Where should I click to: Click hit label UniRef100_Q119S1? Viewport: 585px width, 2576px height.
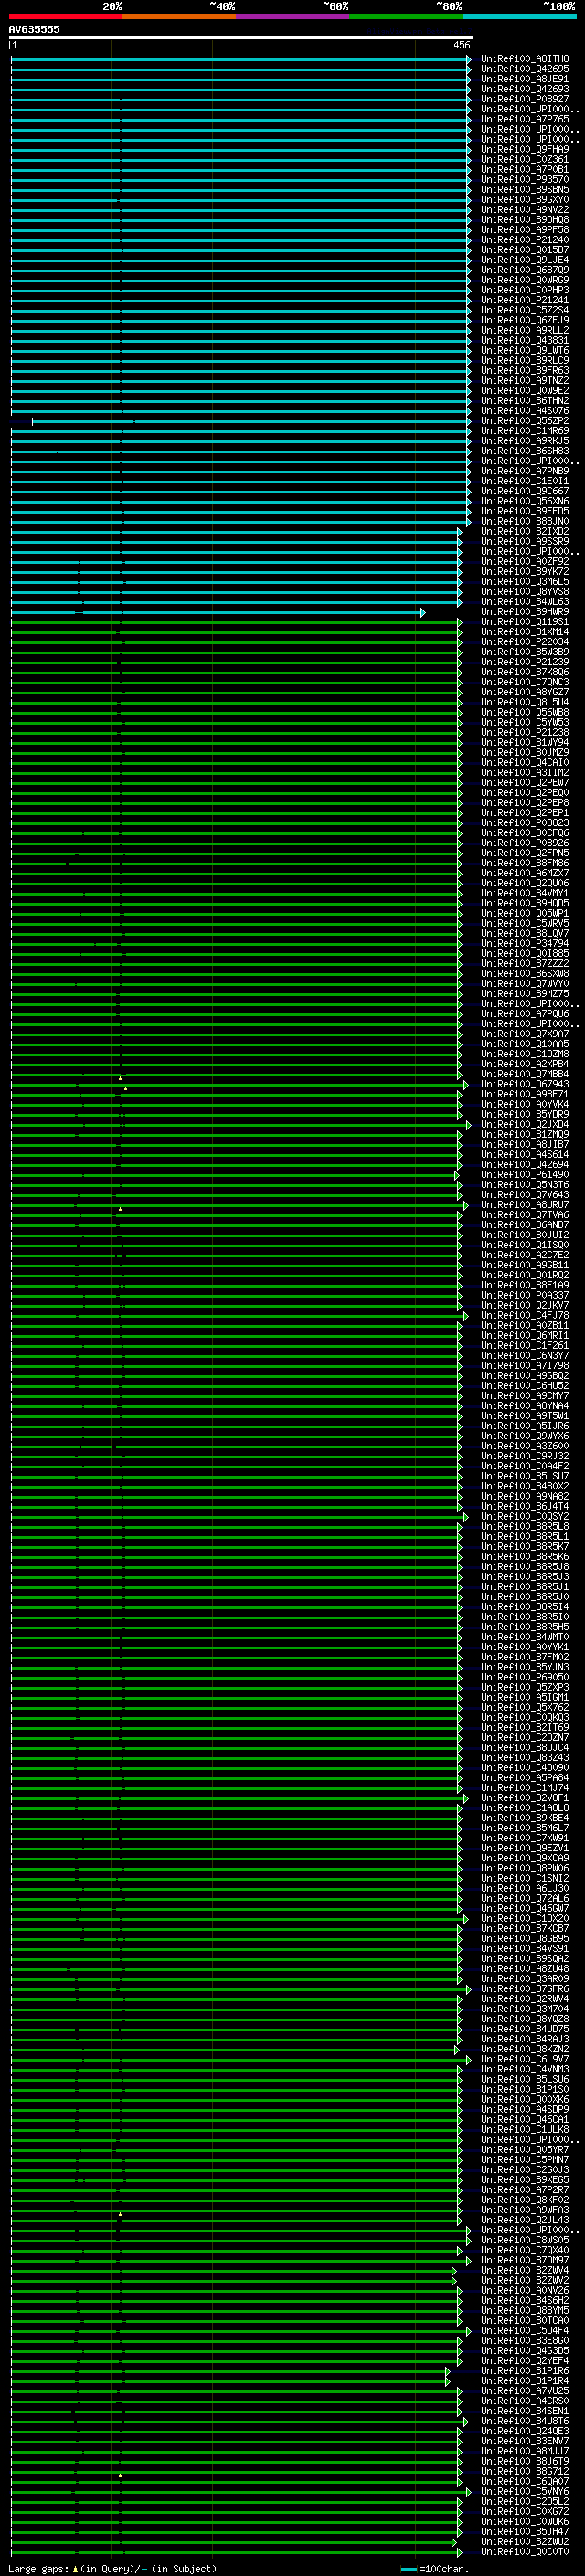[x=524, y=621]
